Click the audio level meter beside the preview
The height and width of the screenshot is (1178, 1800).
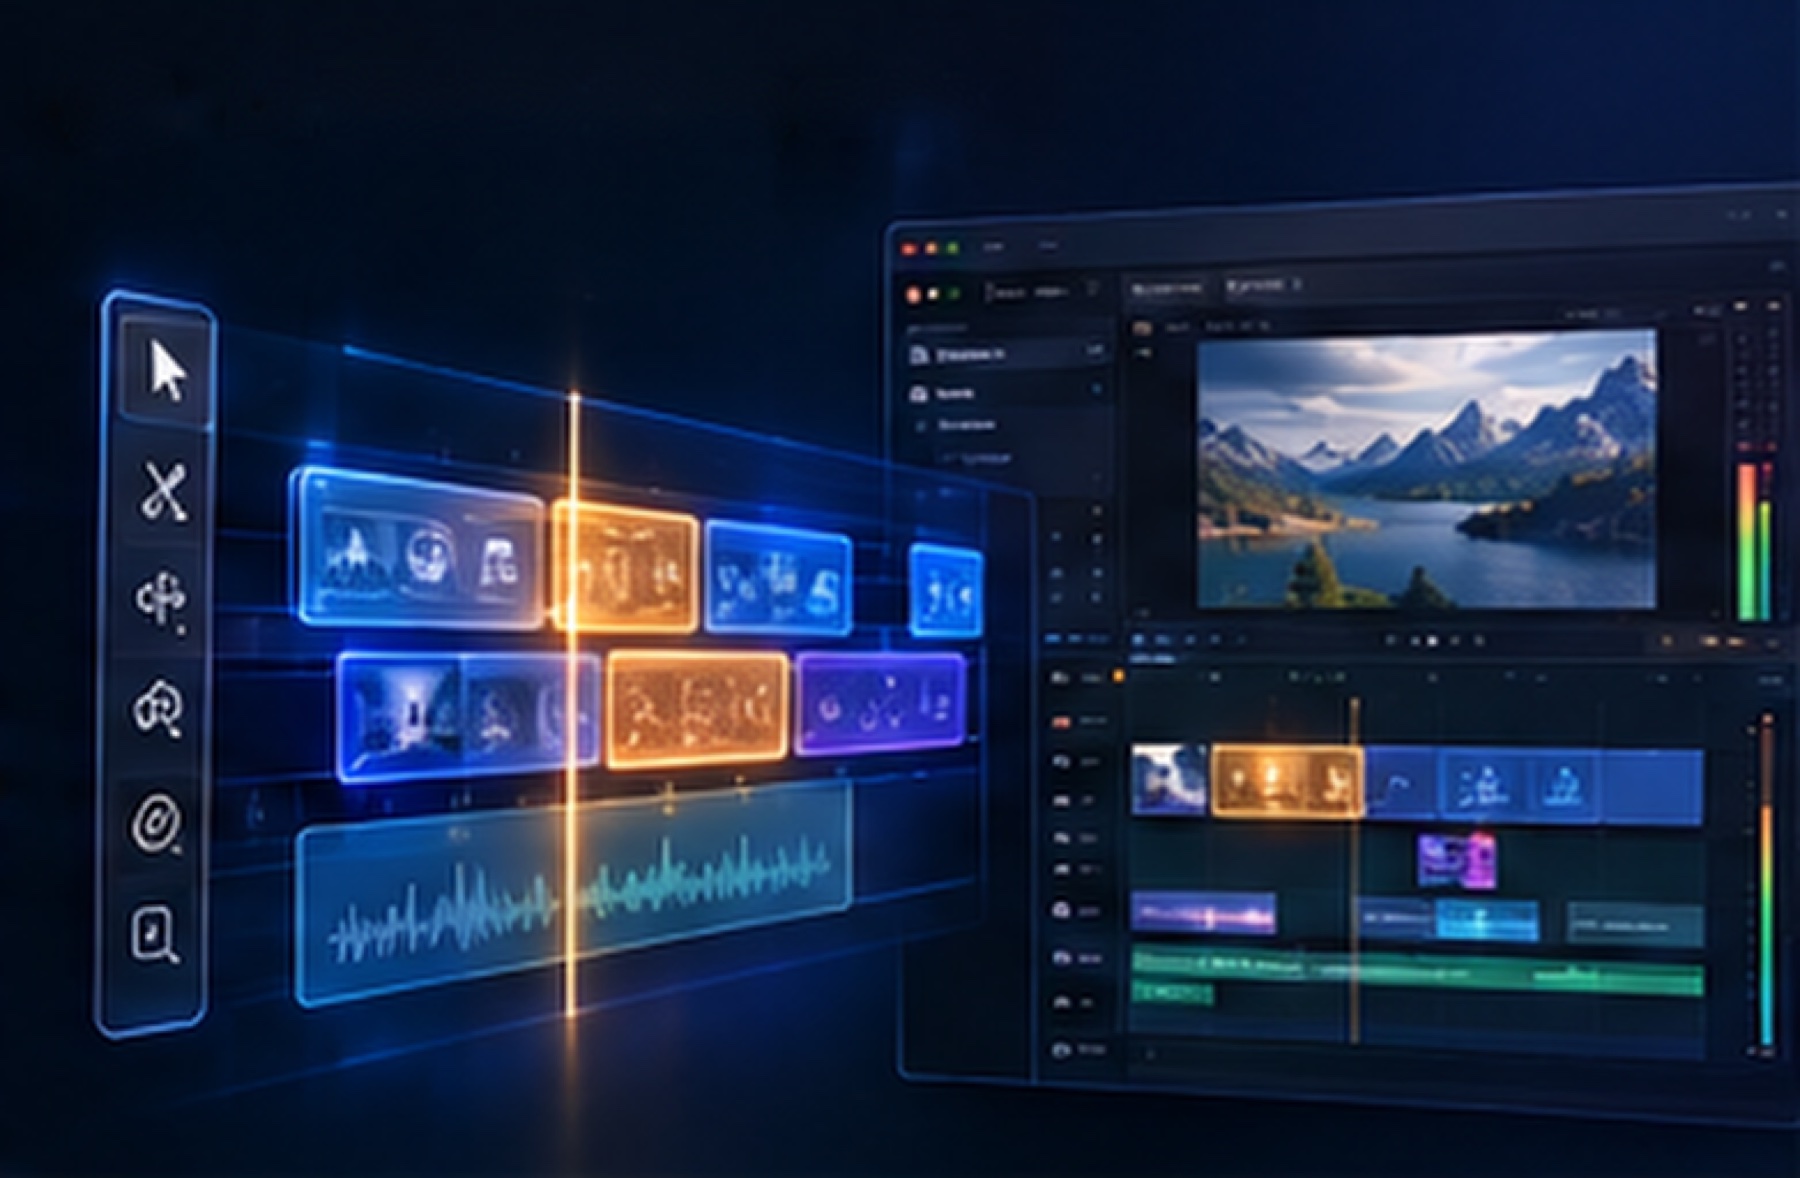(1756, 540)
